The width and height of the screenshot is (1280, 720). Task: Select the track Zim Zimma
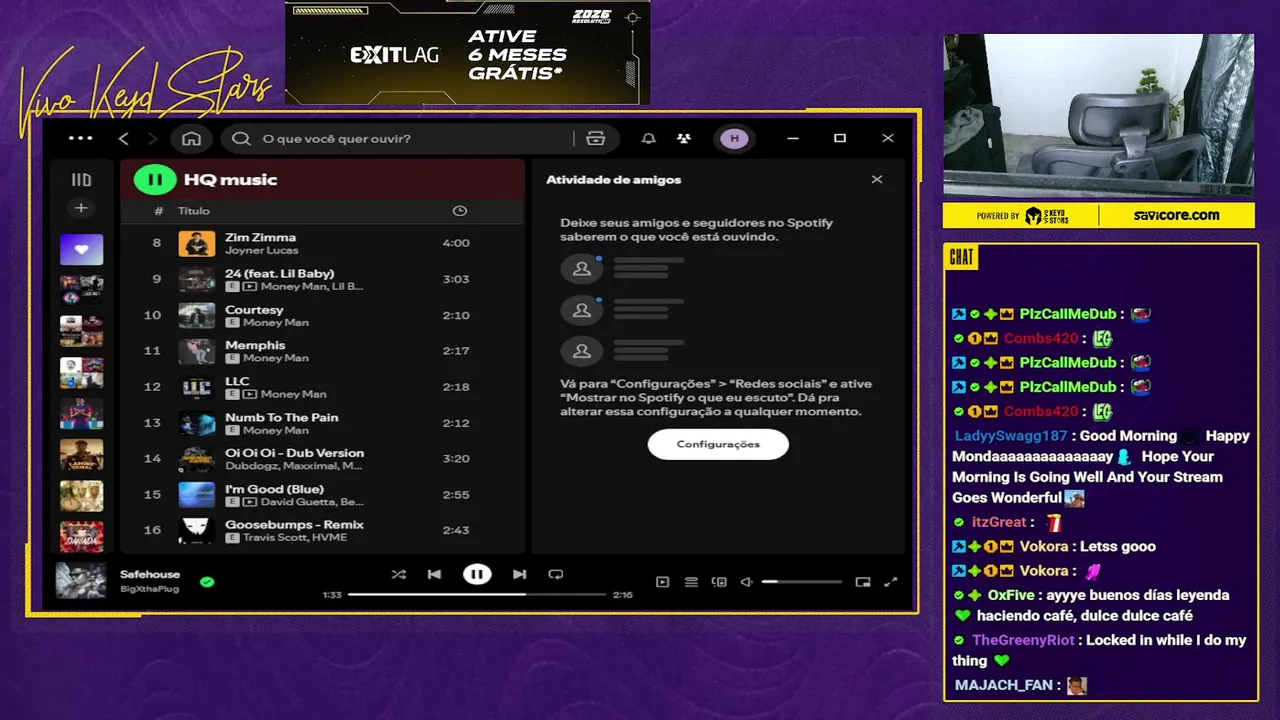click(322, 243)
